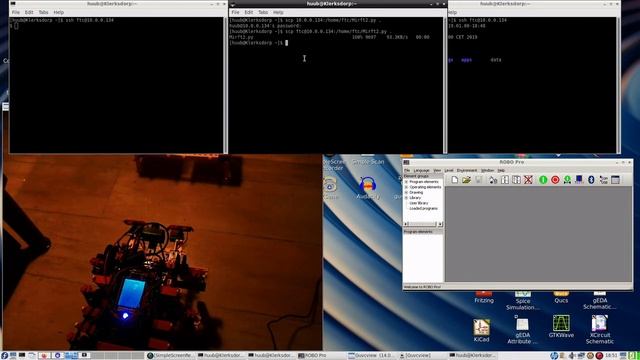The image size is (640, 360).
Task: Click the robot's lit screen in webcam view
Action: (x=131, y=293)
